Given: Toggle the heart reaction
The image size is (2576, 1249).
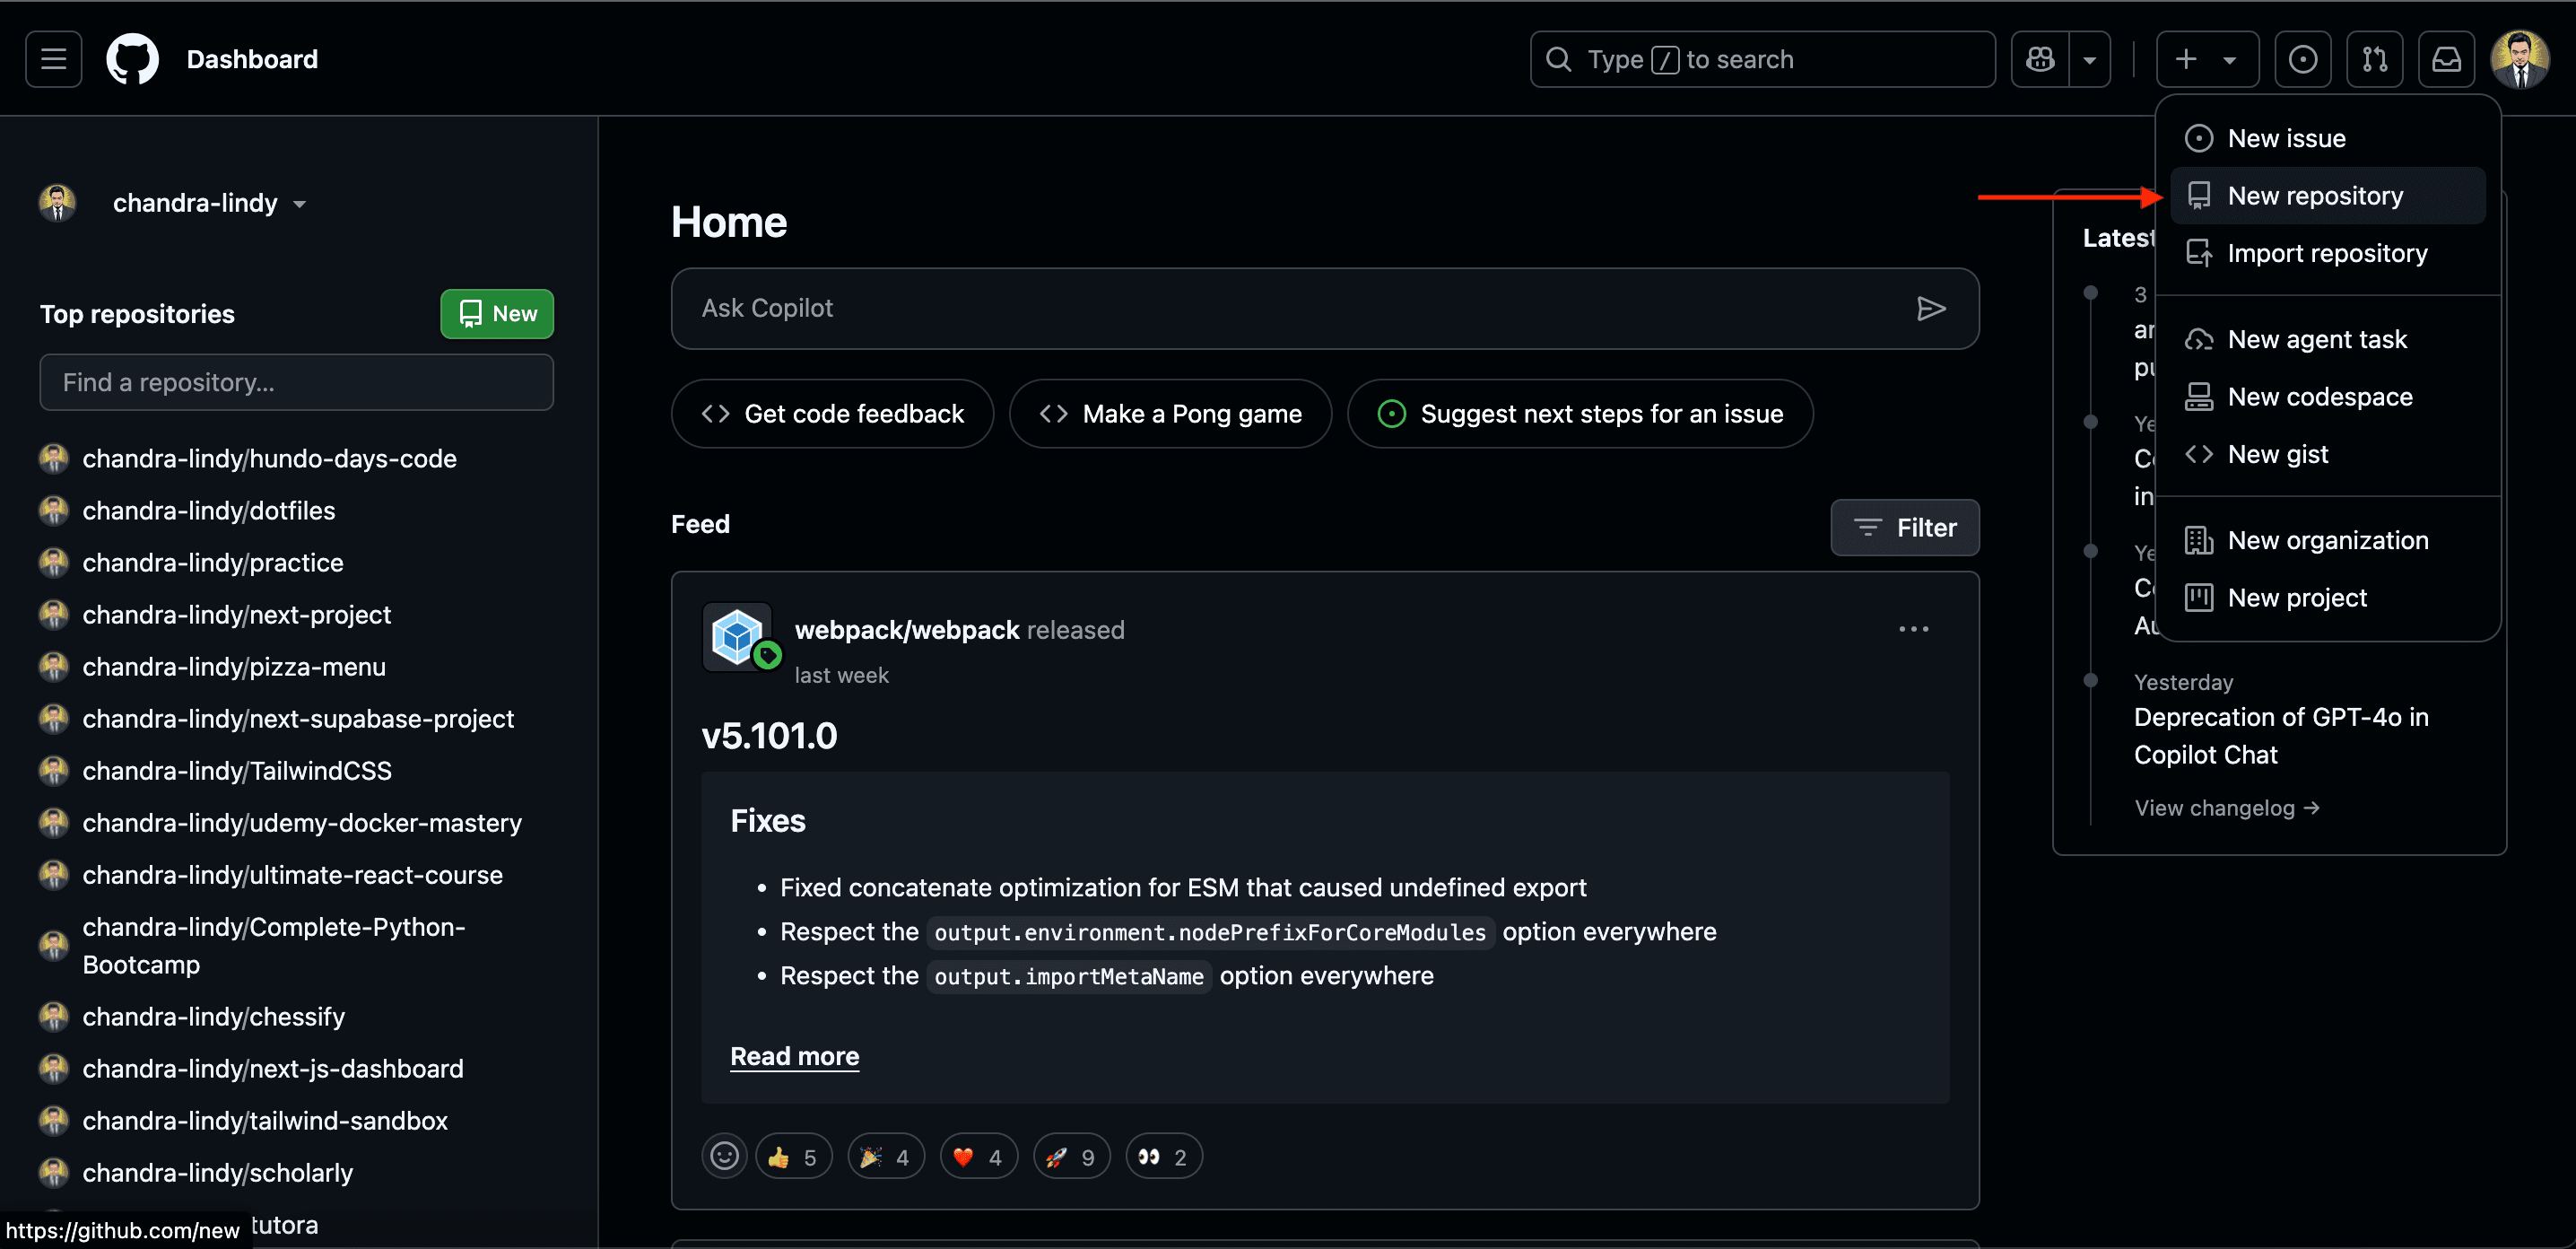Looking at the screenshot, I should 977,1157.
